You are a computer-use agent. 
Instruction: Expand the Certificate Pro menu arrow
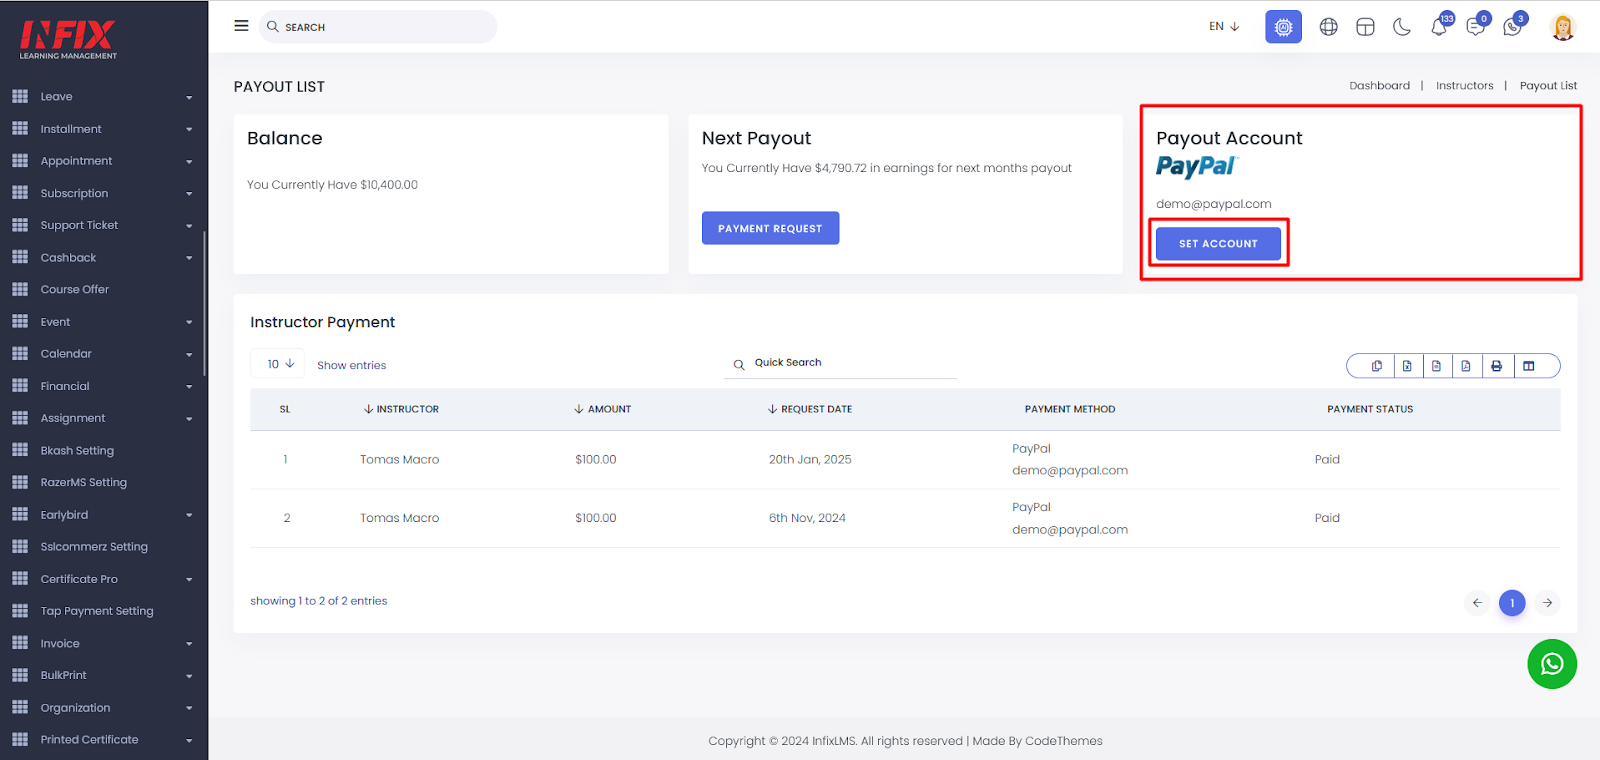189,579
